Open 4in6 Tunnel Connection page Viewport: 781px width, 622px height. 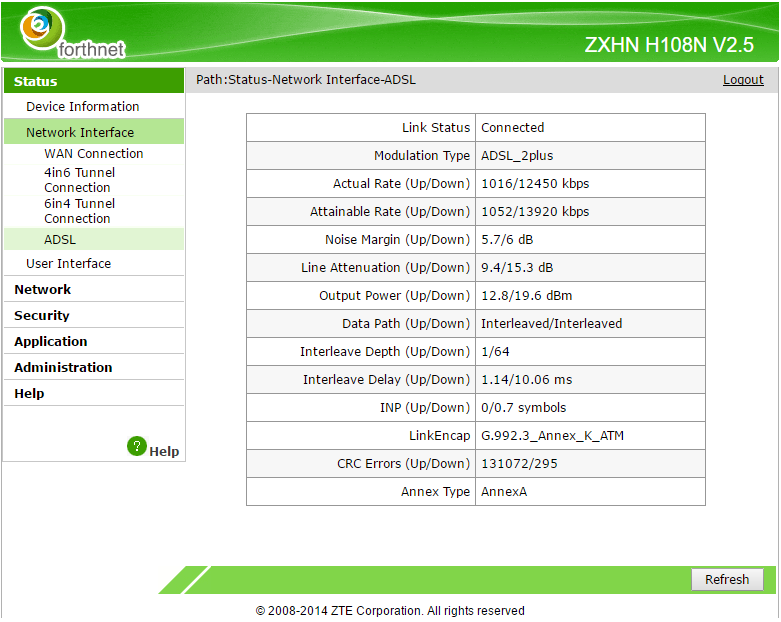(79, 180)
